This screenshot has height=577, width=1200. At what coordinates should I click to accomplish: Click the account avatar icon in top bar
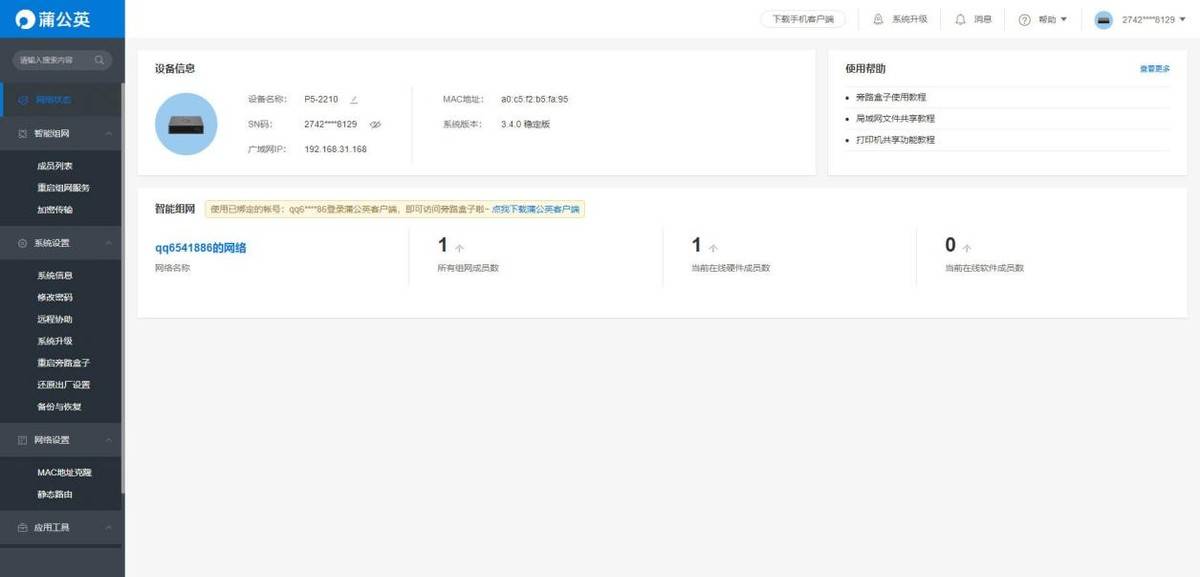[x=1103, y=20]
